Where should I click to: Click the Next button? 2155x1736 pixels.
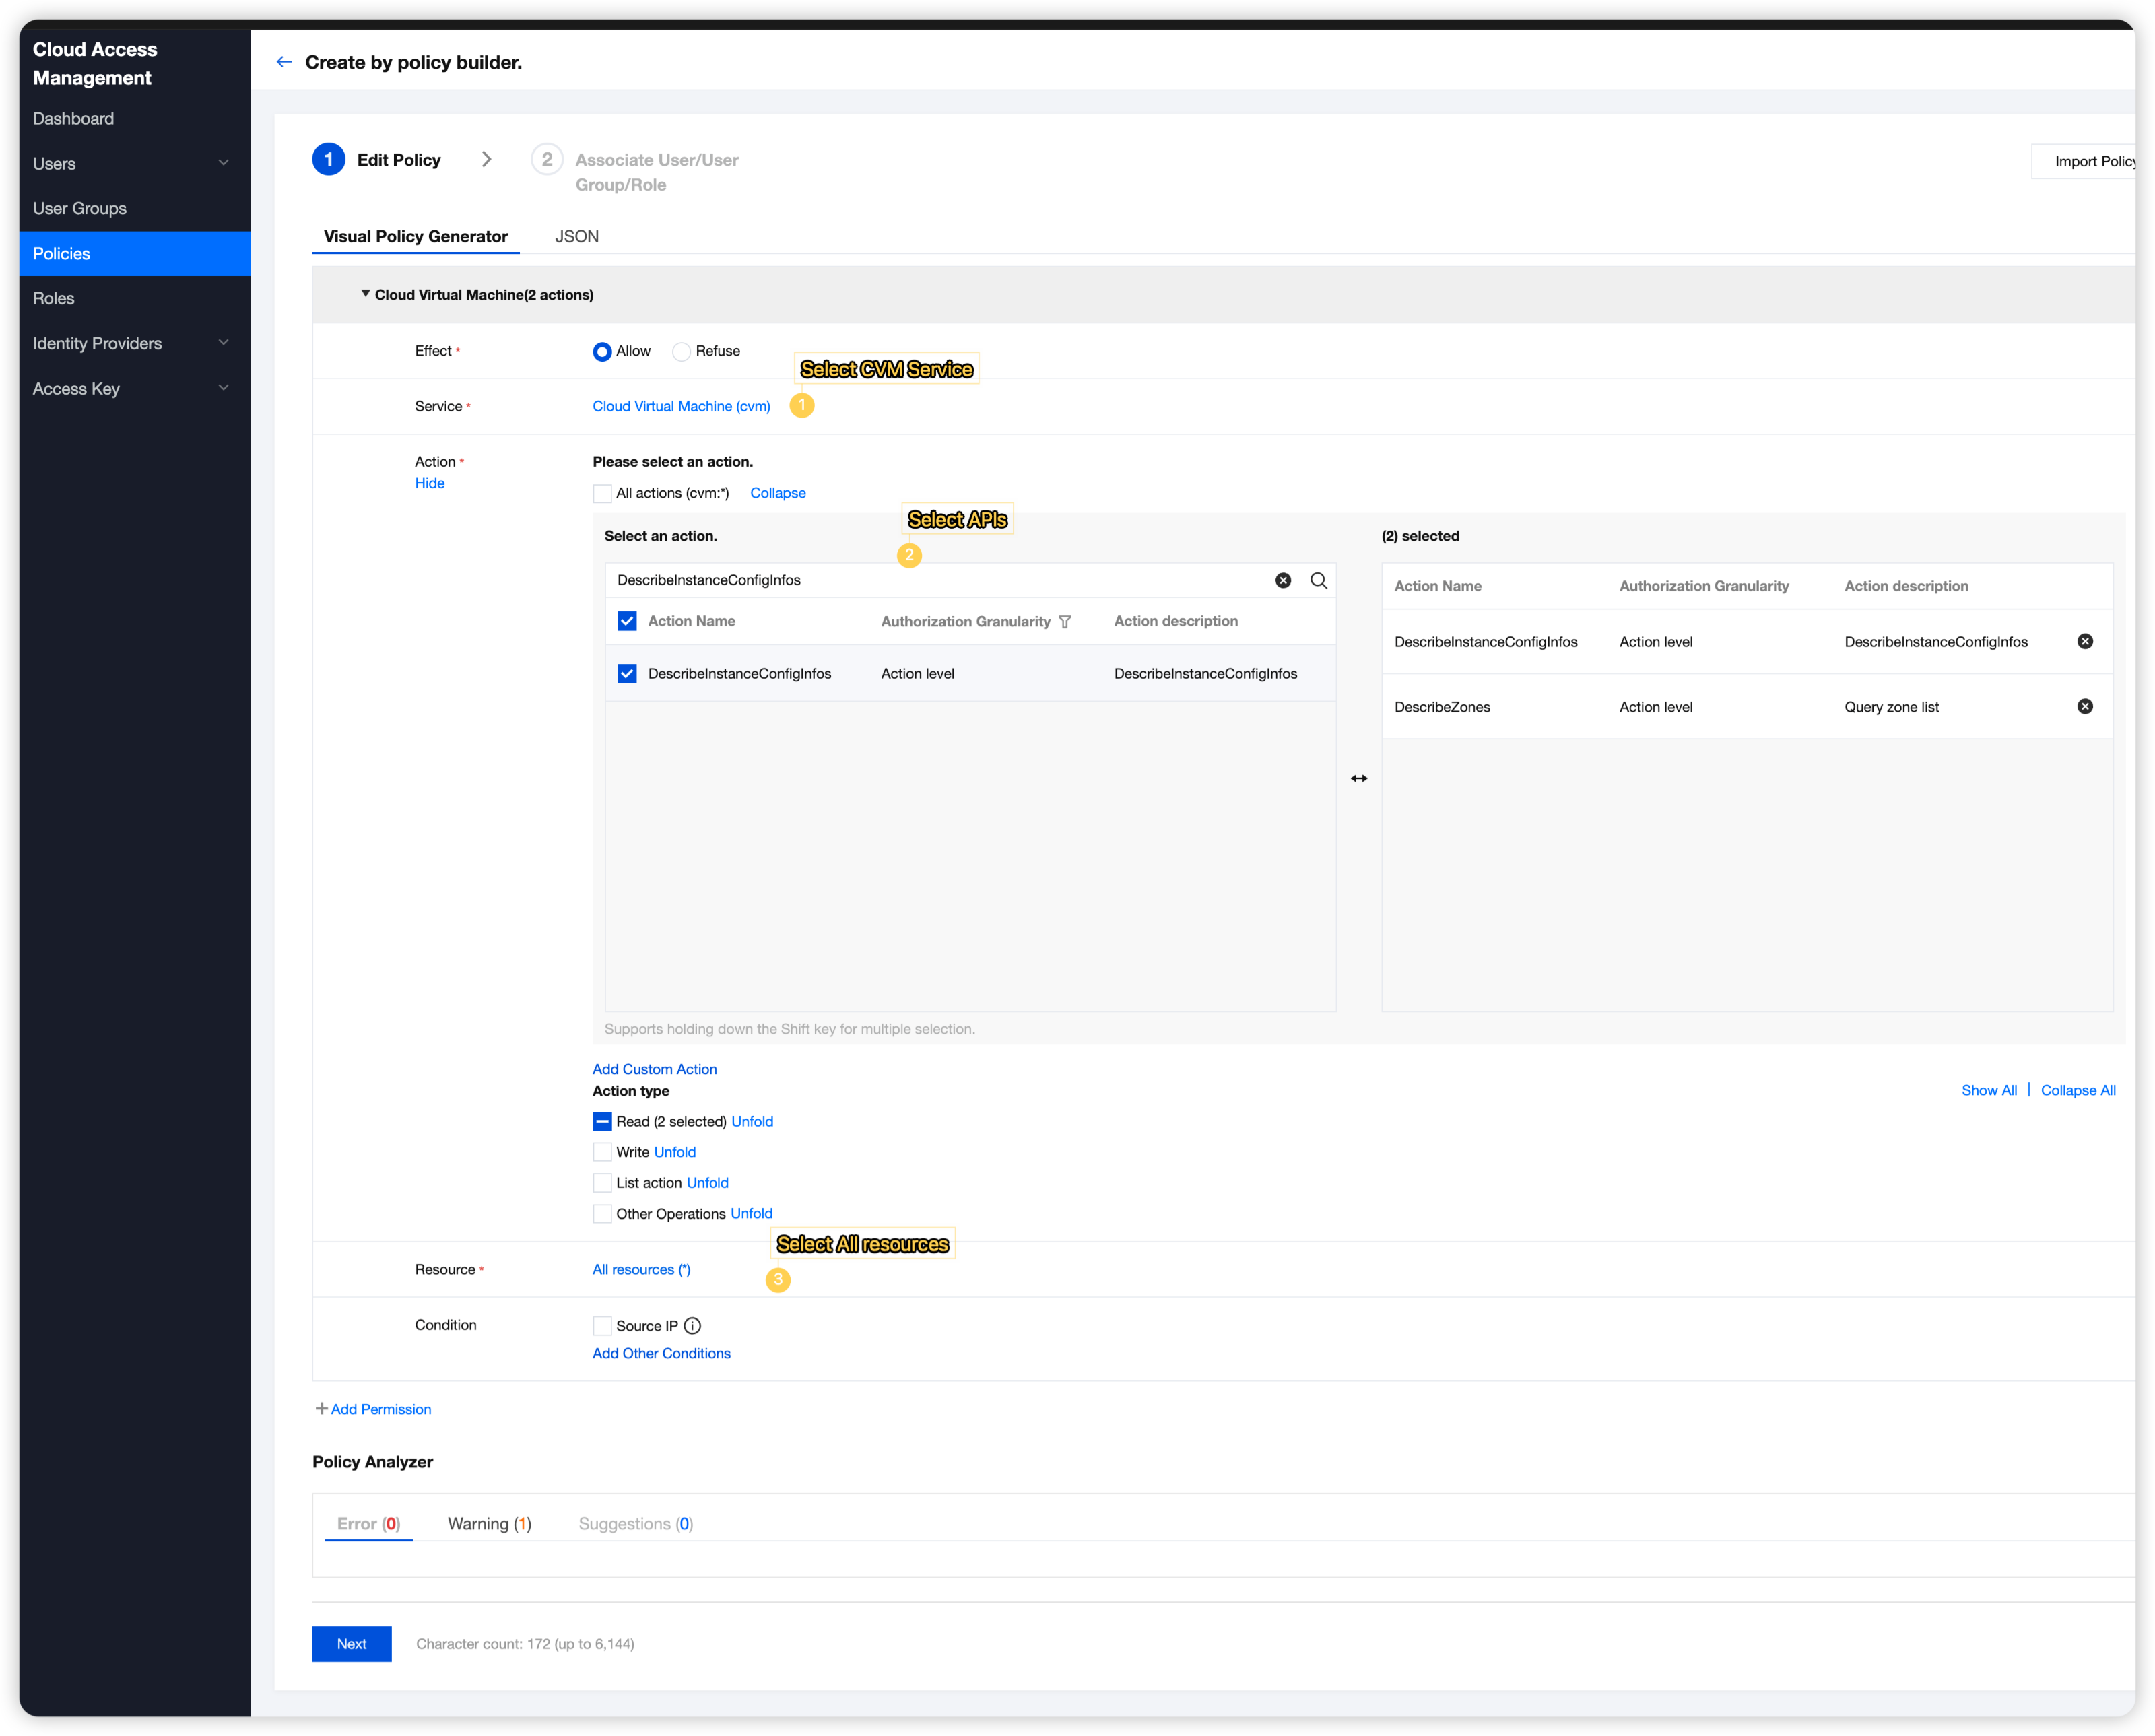(x=351, y=1644)
